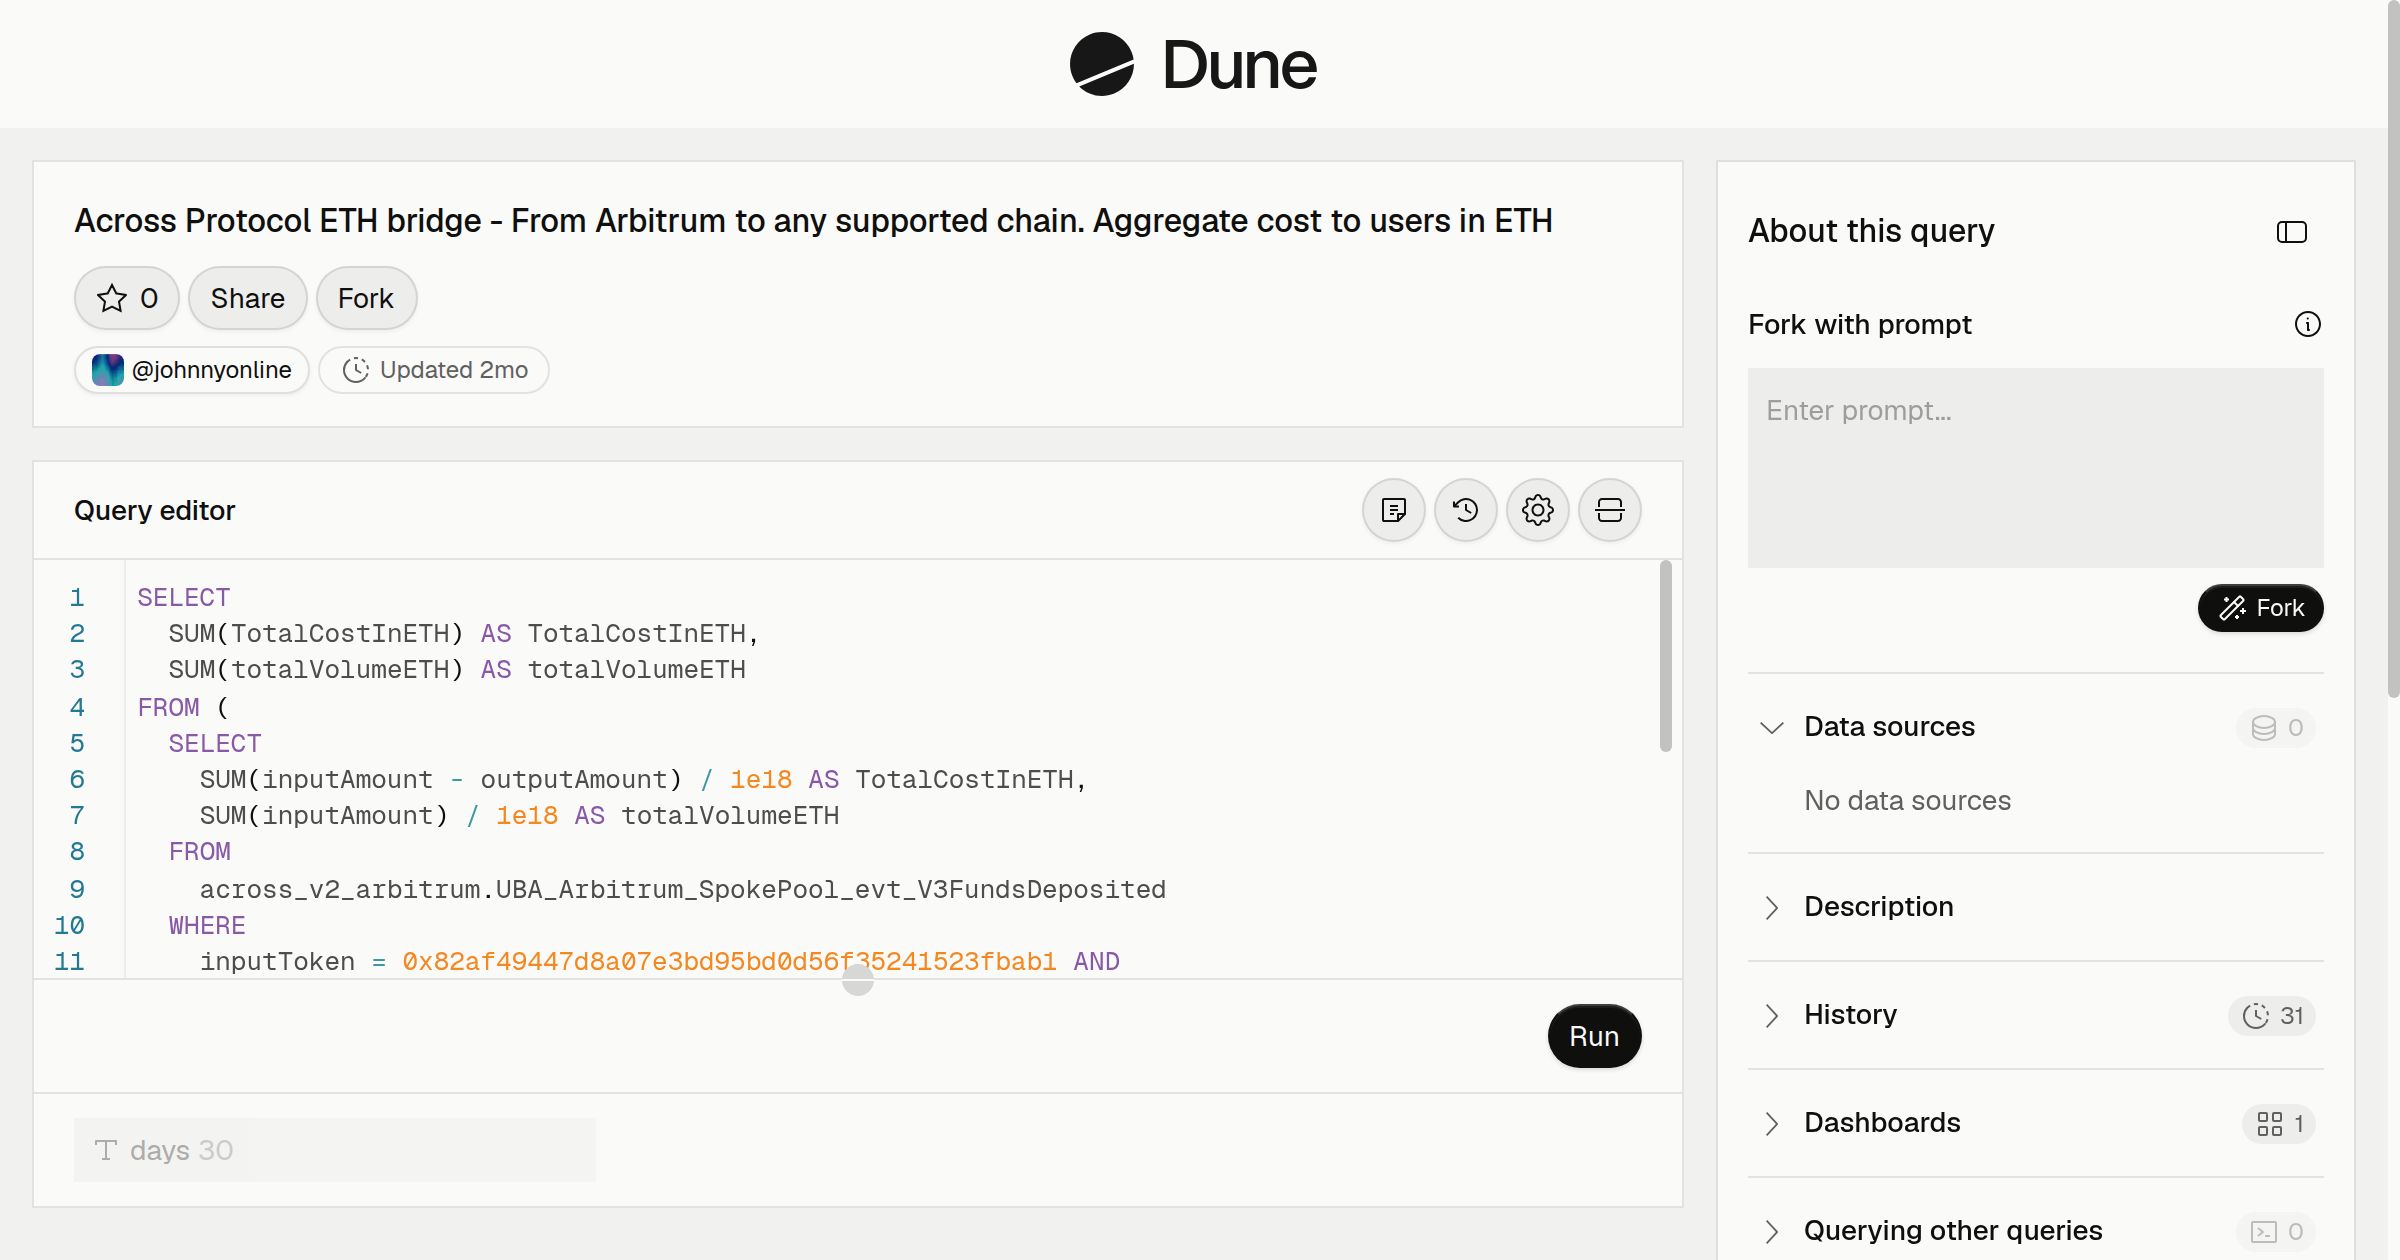Click the @johnnyonline avatar icon

point(108,370)
